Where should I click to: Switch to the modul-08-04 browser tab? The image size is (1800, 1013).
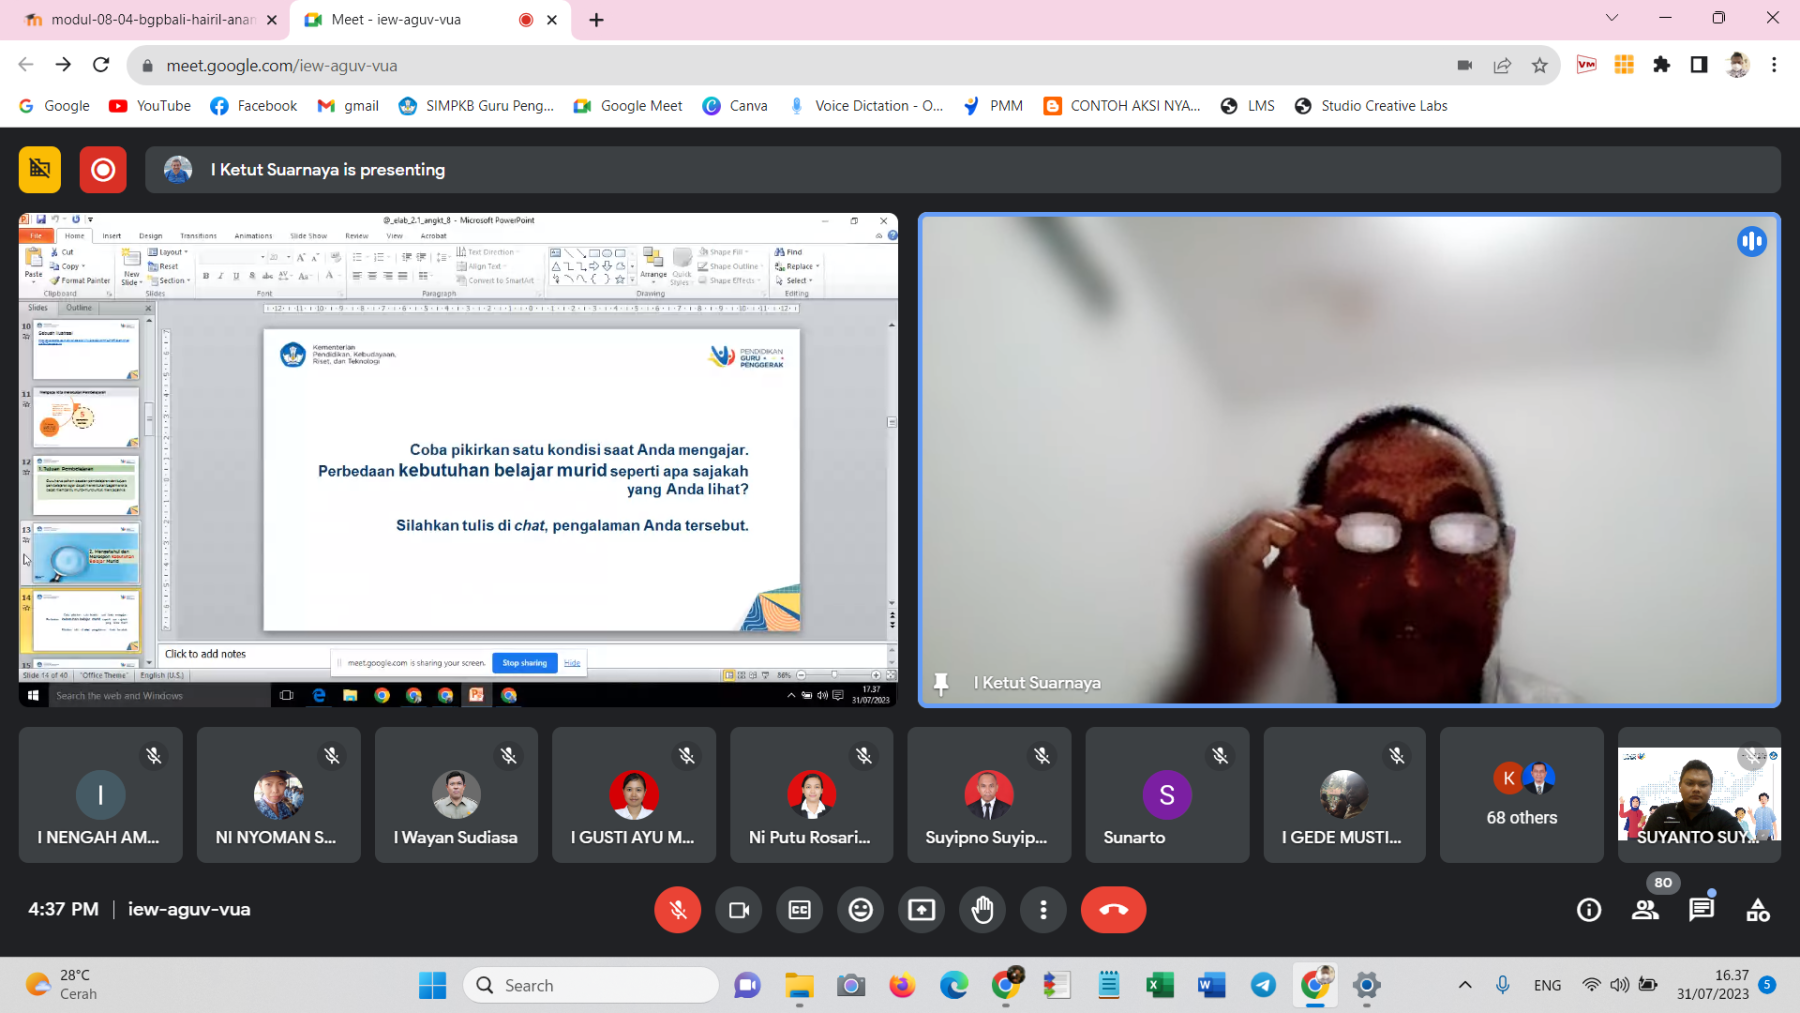[x=150, y=20]
